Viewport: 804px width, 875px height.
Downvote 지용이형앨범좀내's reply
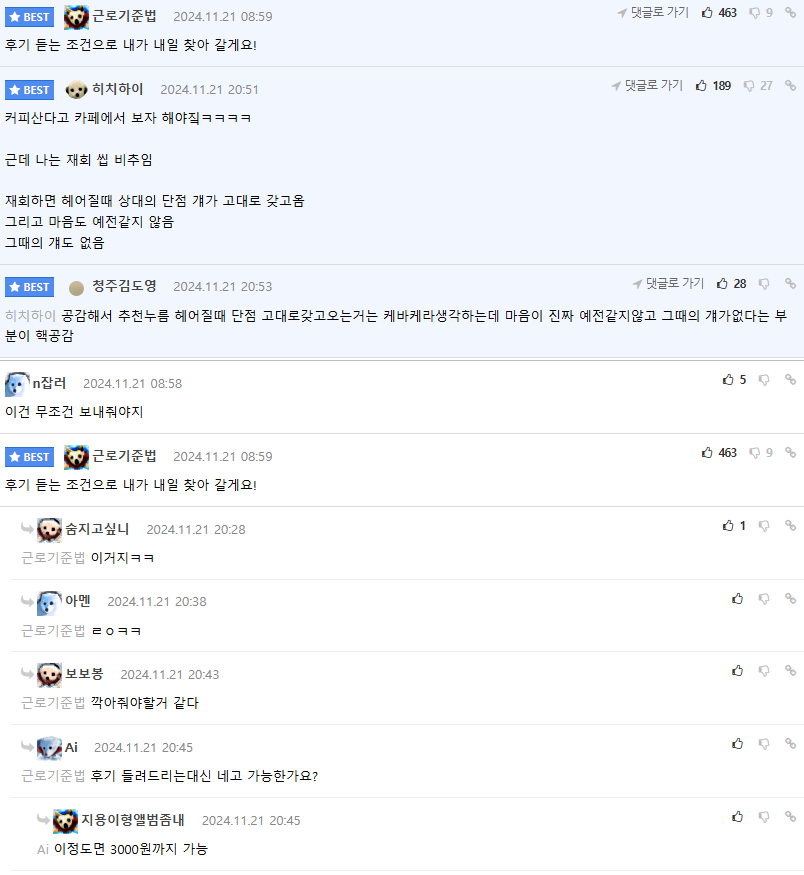pos(764,817)
